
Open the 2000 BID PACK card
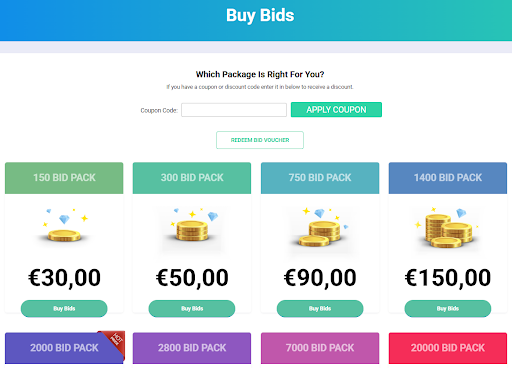64,348
